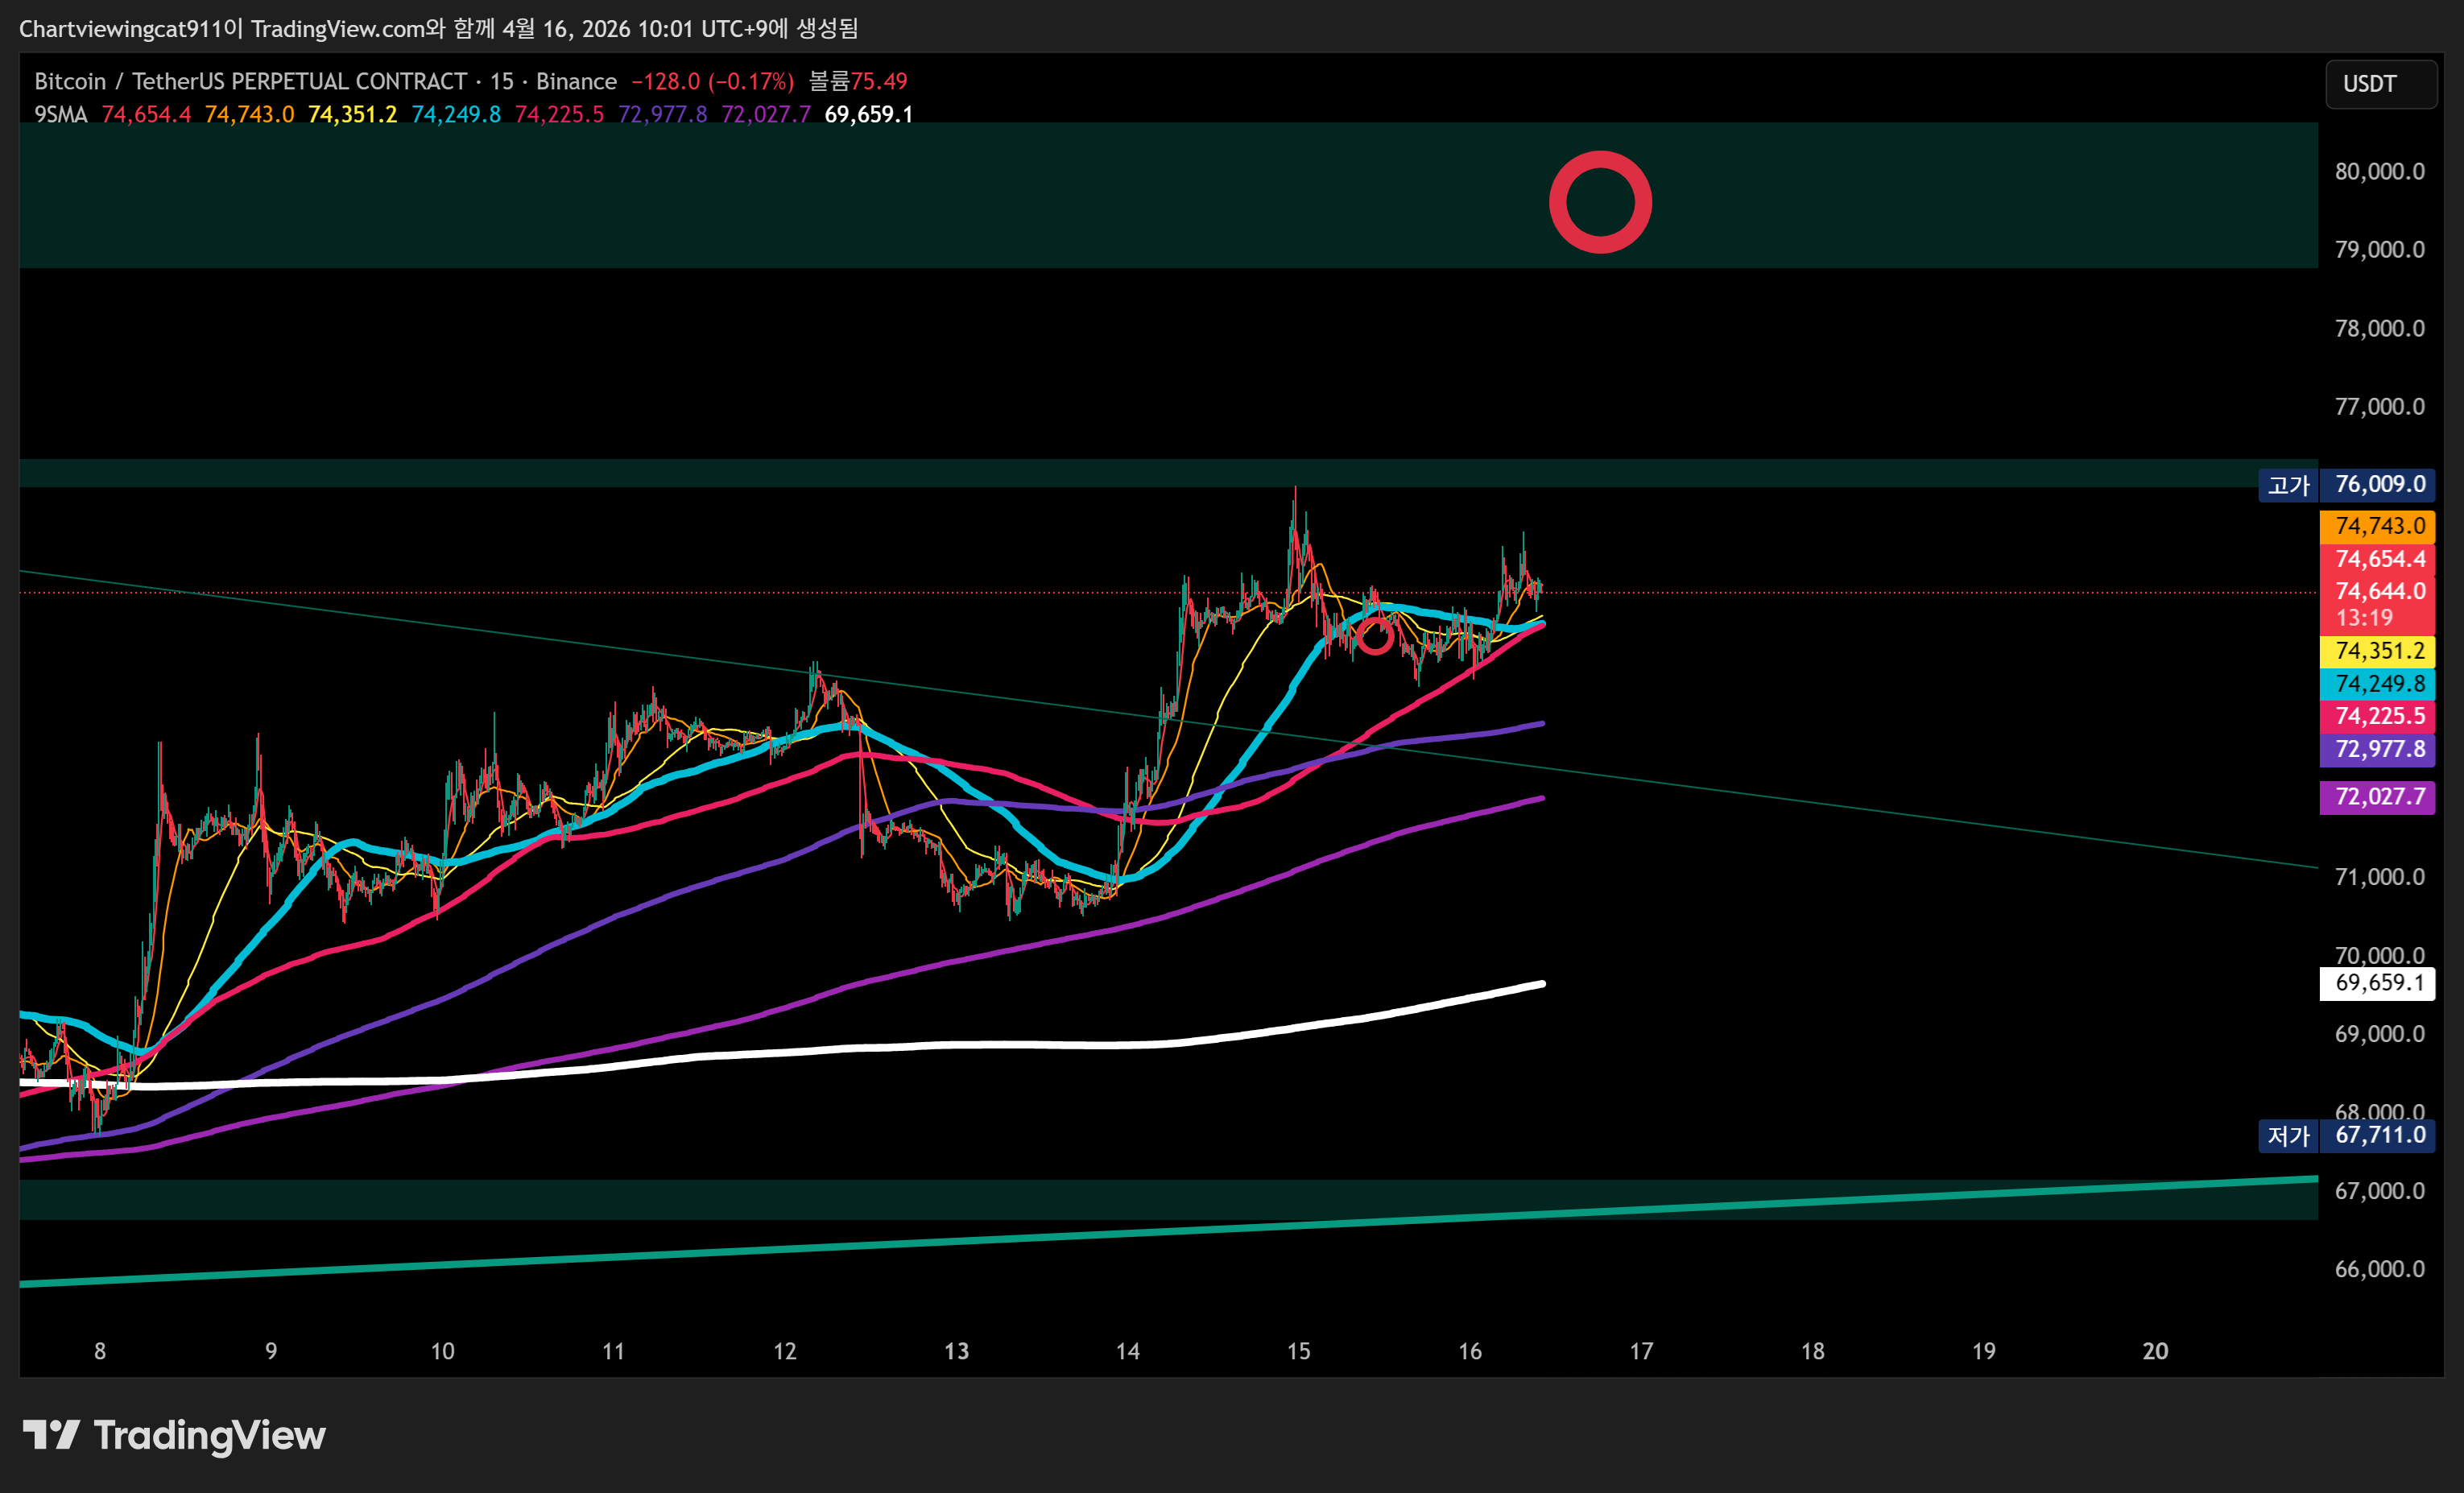
Task: Click the orange 74,743.0 price tag
Action: pyautogui.click(x=2378, y=526)
